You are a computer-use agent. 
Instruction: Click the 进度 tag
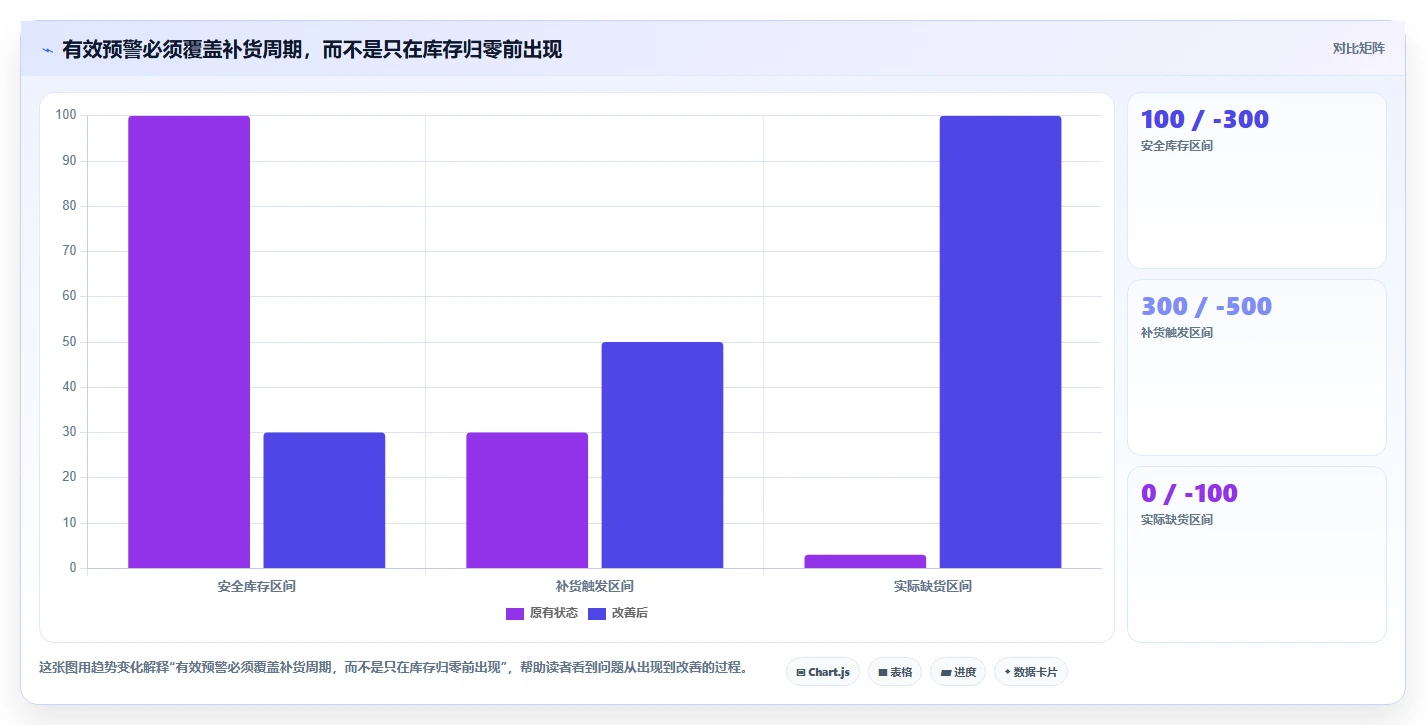[x=958, y=672]
